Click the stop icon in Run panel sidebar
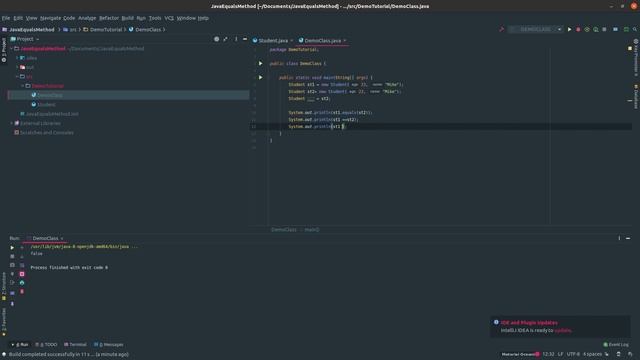The height and width of the screenshot is (360, 640). pyautogui.click(x=12, y=256)
